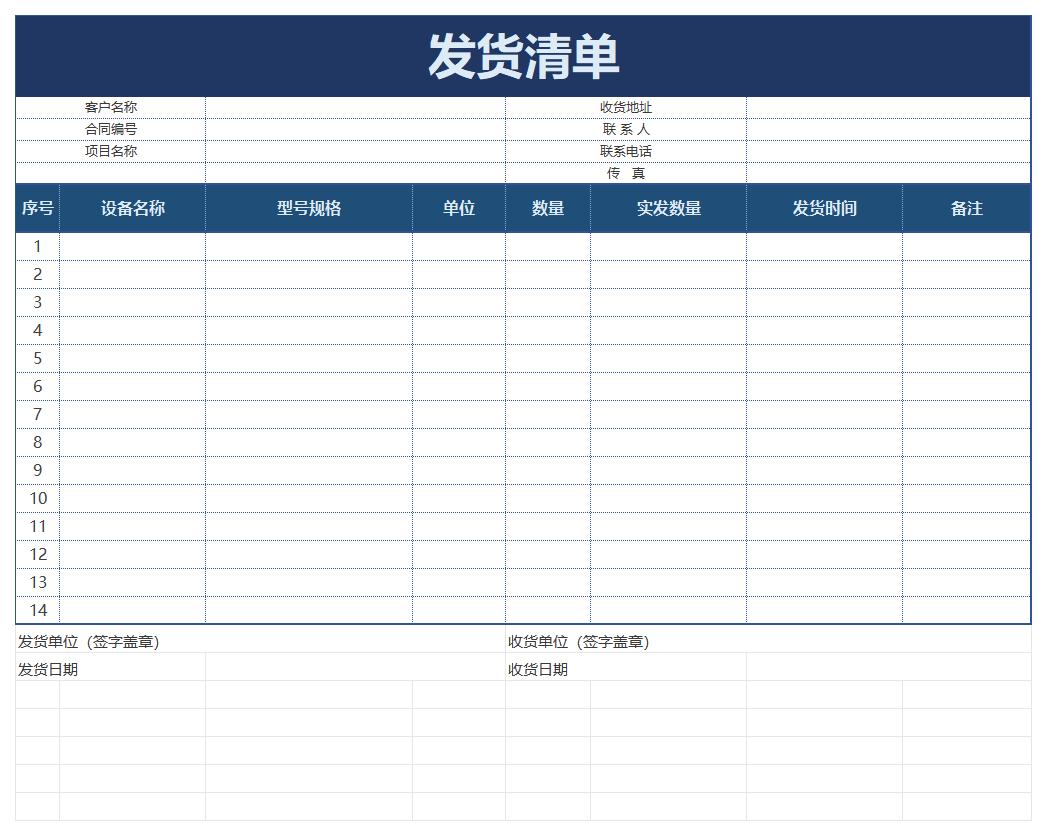Select the row number 9 cell
1047x836 pixels.
point(37,471)
